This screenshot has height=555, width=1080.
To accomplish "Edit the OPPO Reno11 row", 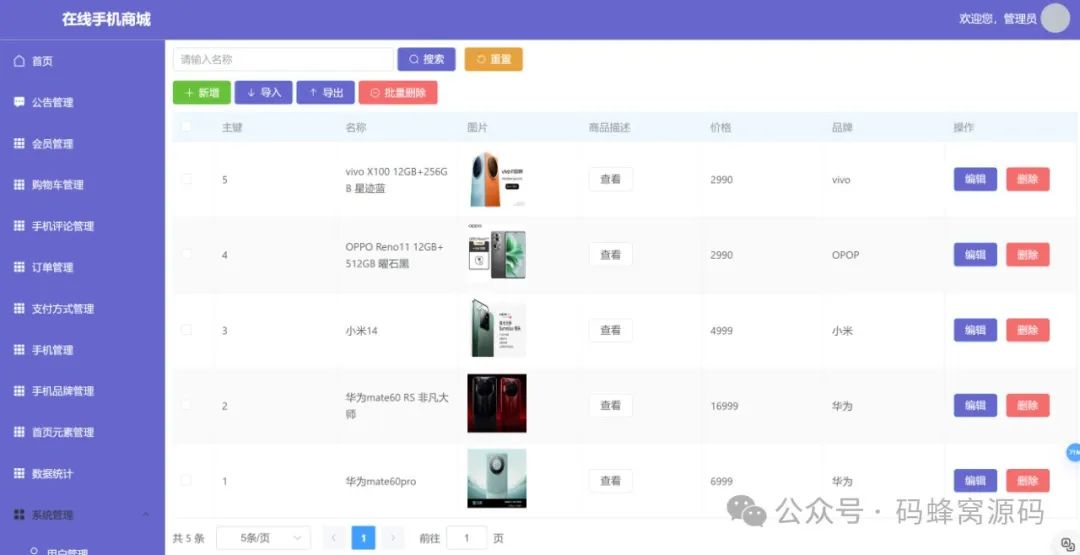I will [x=975, y=254].
